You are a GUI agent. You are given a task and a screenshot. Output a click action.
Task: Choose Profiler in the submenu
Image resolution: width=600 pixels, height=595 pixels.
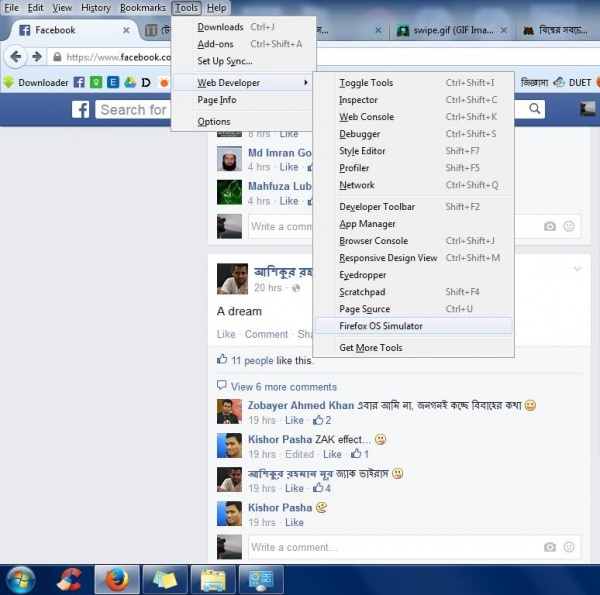tap(413, 168)
